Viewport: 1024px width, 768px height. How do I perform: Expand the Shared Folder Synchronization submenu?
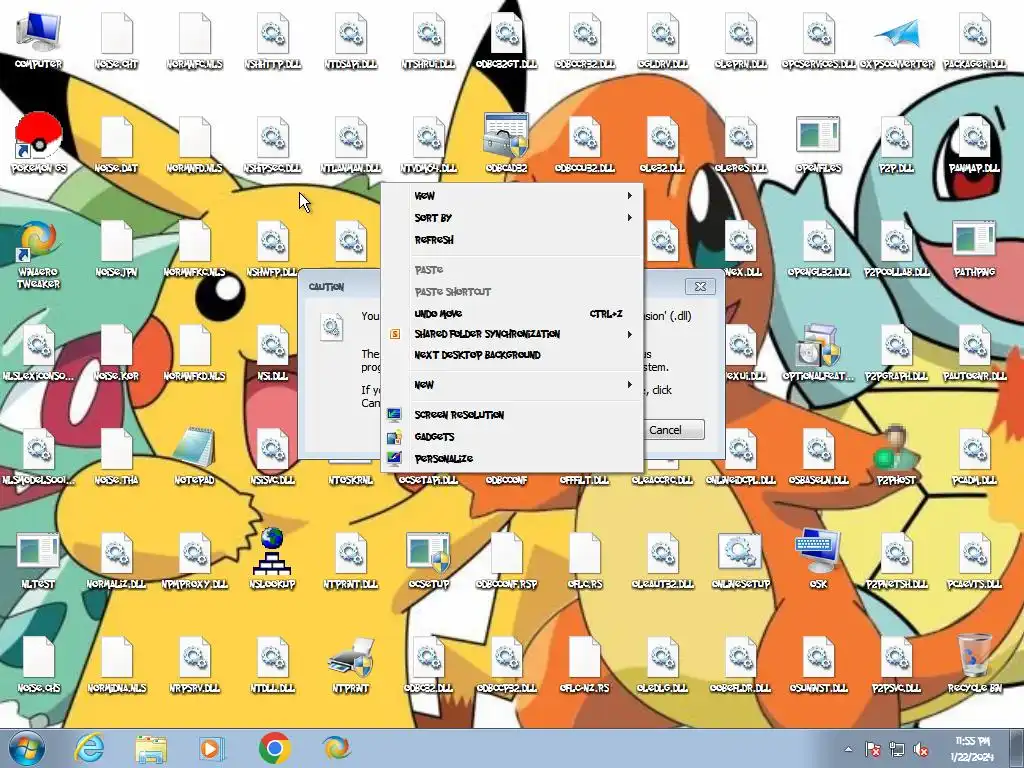[x=513, y=334]
